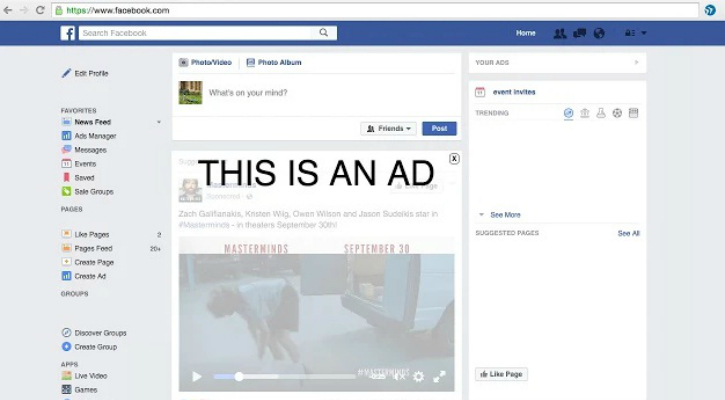725x400 pixels.
Task: Expand Your Ads panel arrow
Action: point(636,62)
